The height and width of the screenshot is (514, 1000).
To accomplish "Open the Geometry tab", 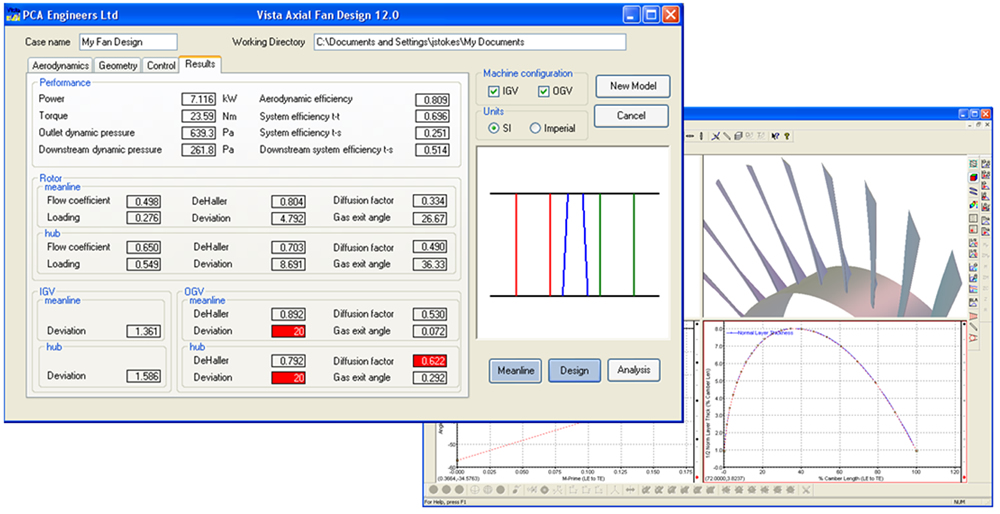I will pyautogui.click(x=118, y=66).
